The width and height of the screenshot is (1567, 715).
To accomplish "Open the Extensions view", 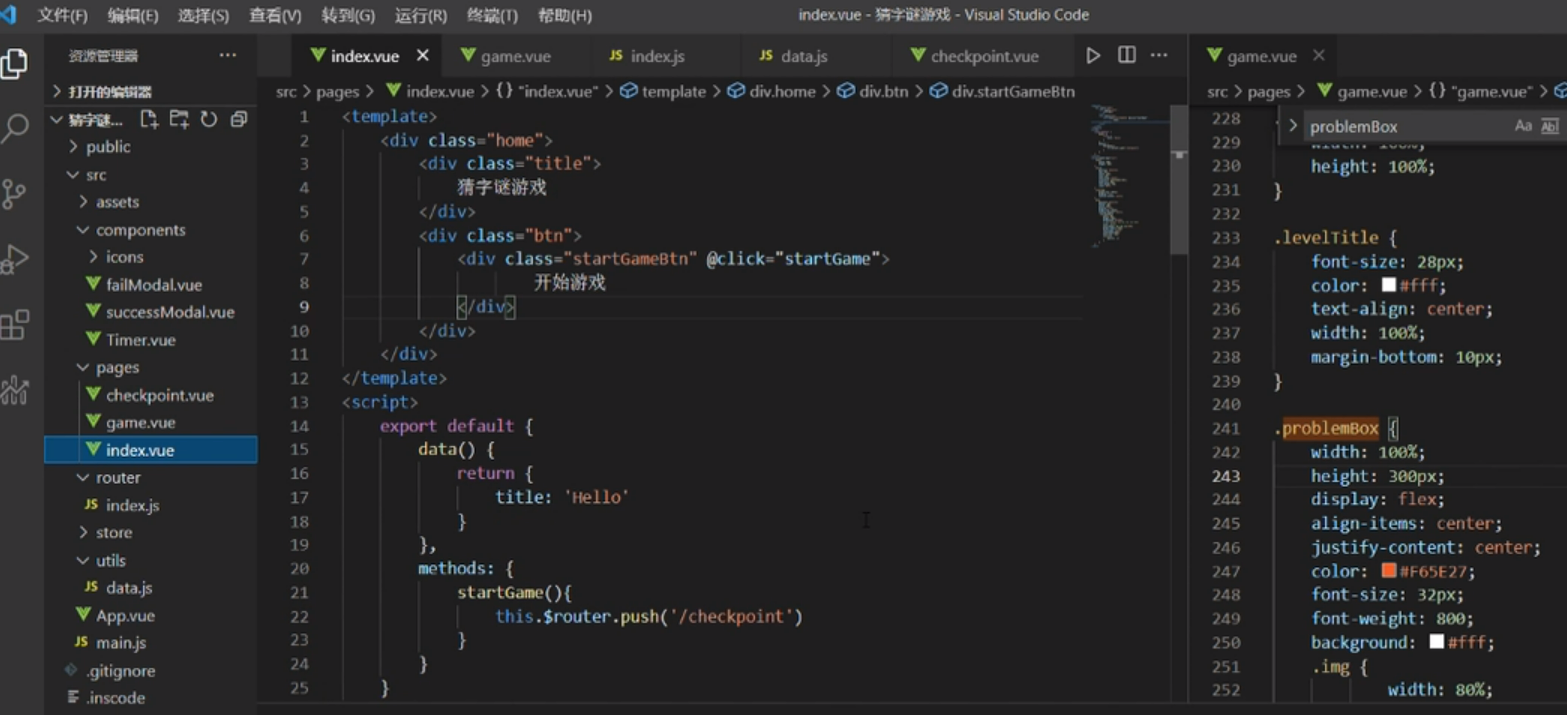I will [x=15, y=325].
